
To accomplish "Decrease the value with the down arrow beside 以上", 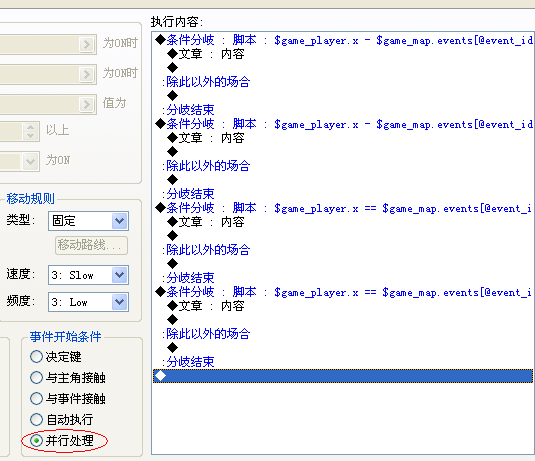I will coord(30,136).
